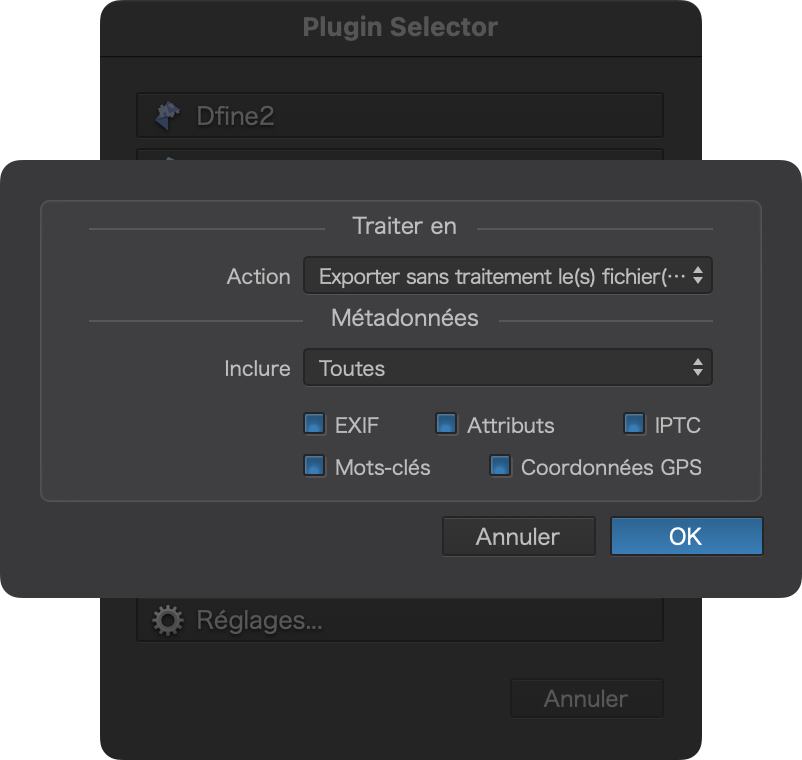Toggle the Coordonnées GPS checkbox

click(x=500, y=466)
